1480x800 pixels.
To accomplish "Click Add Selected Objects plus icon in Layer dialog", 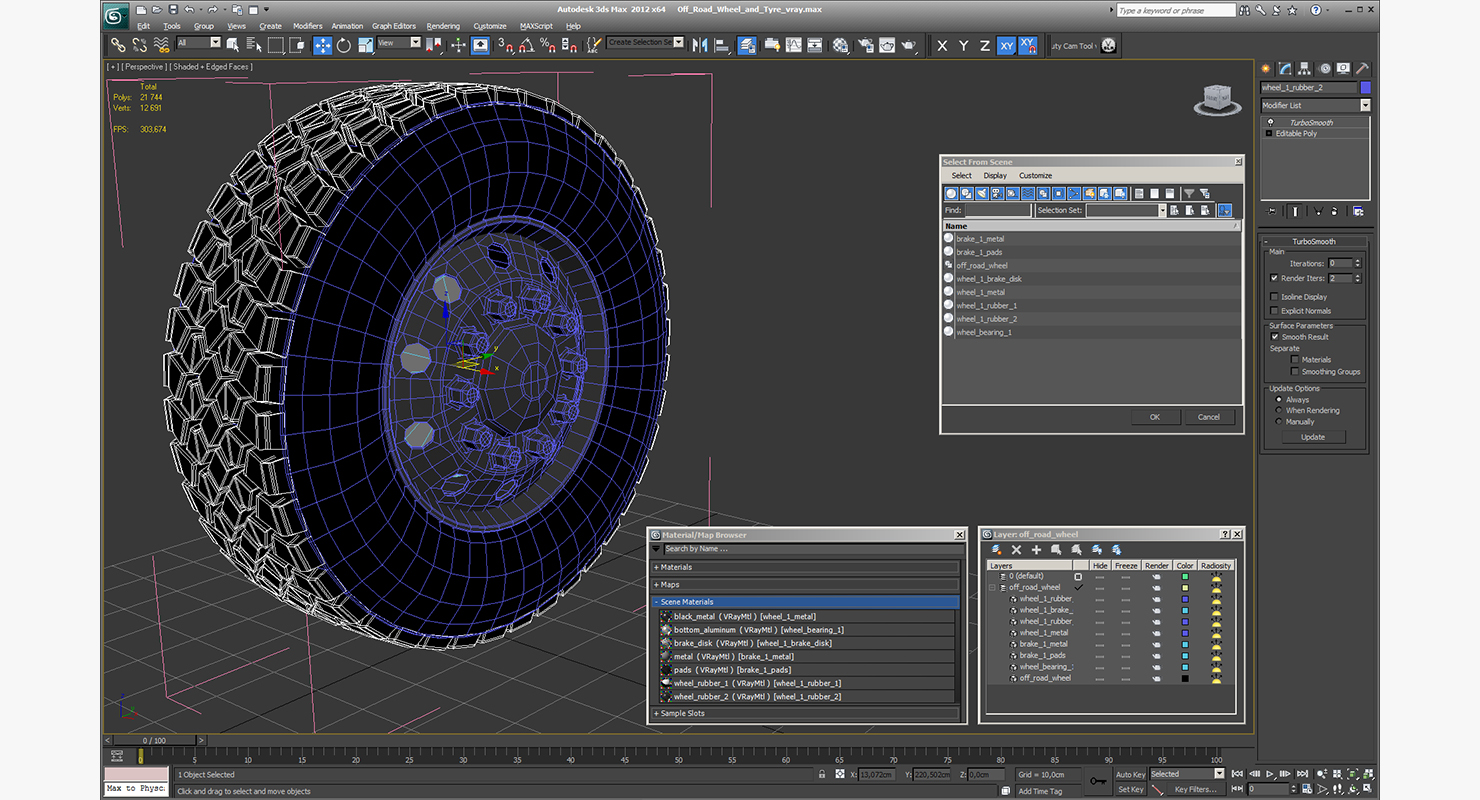I will (x=1037, y=550).
